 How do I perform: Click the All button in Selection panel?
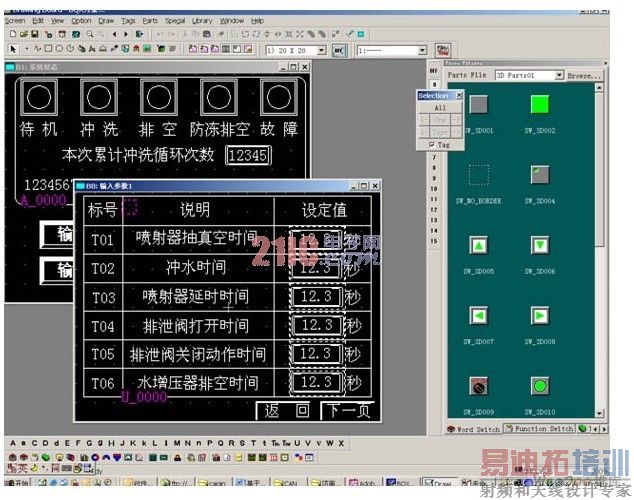[440, 108]
